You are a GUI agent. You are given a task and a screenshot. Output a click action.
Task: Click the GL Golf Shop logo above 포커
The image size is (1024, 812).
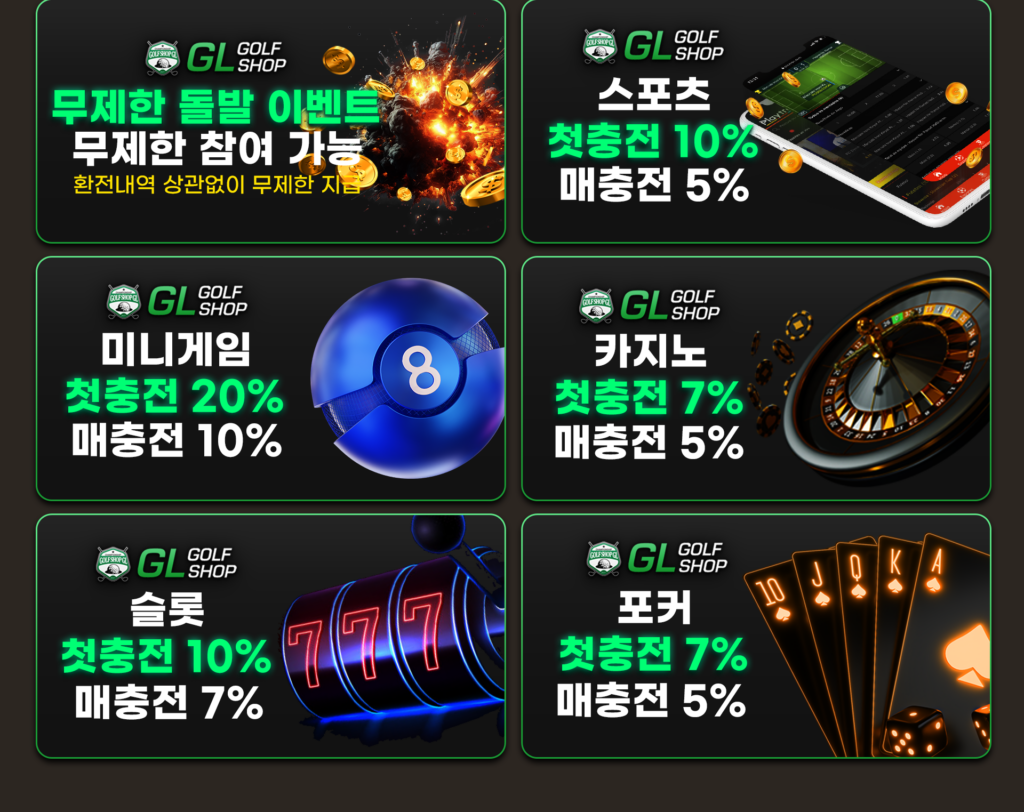[656, 559]
